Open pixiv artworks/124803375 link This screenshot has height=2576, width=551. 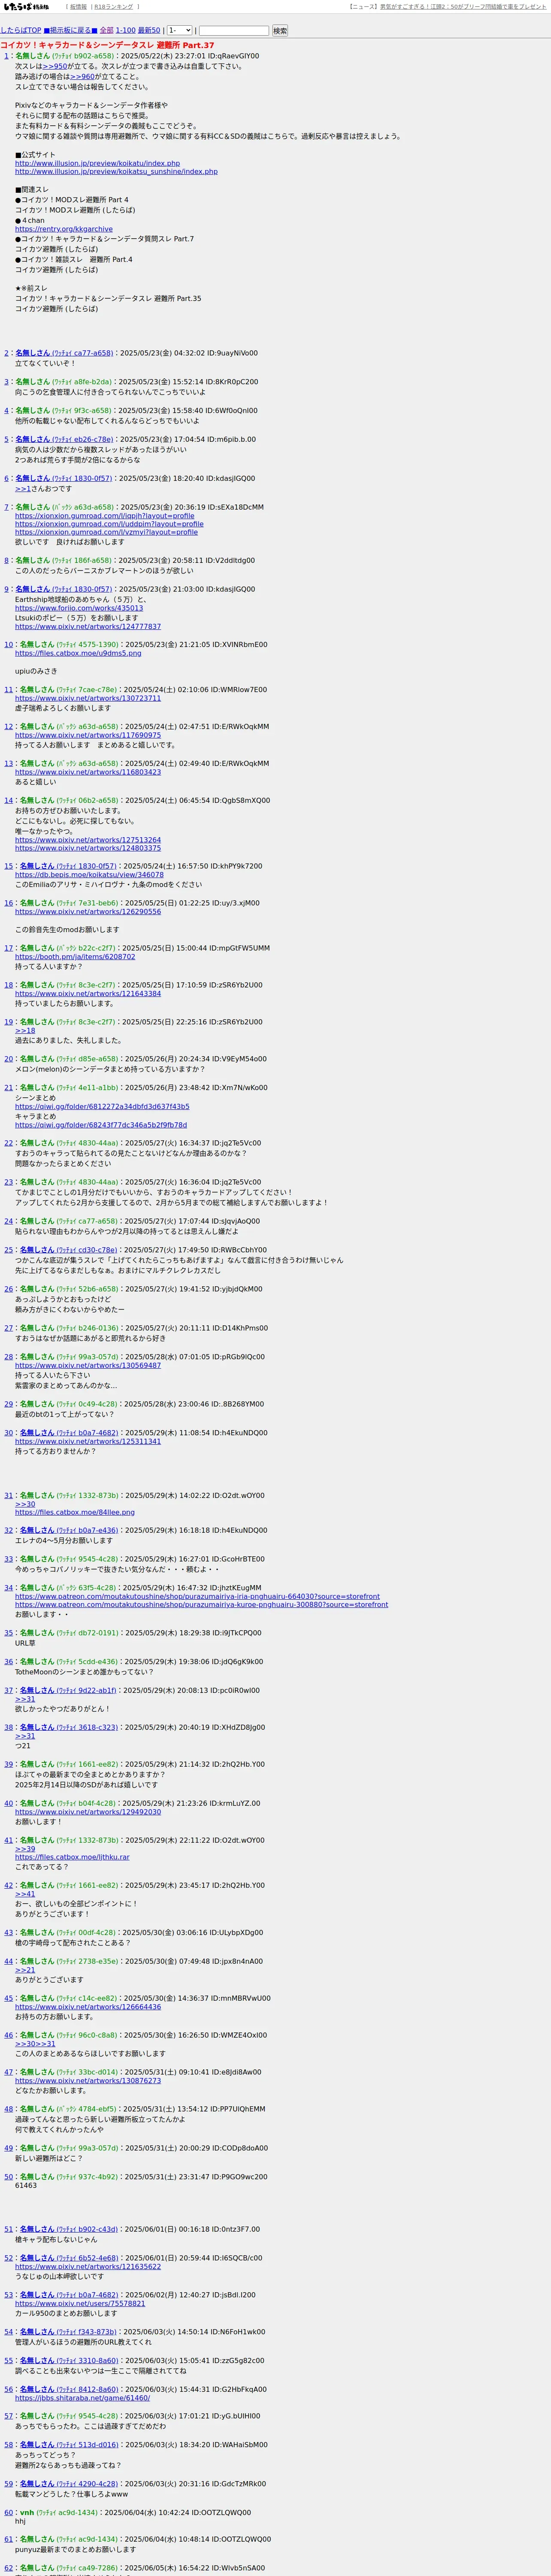[88, 848]
